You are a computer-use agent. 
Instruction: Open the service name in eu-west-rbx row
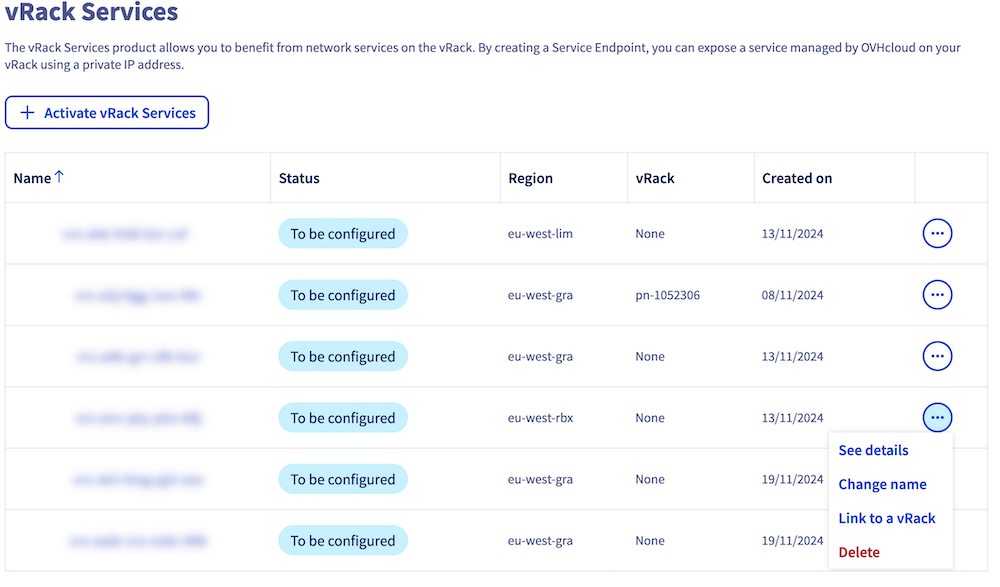[x=138, y=418]
